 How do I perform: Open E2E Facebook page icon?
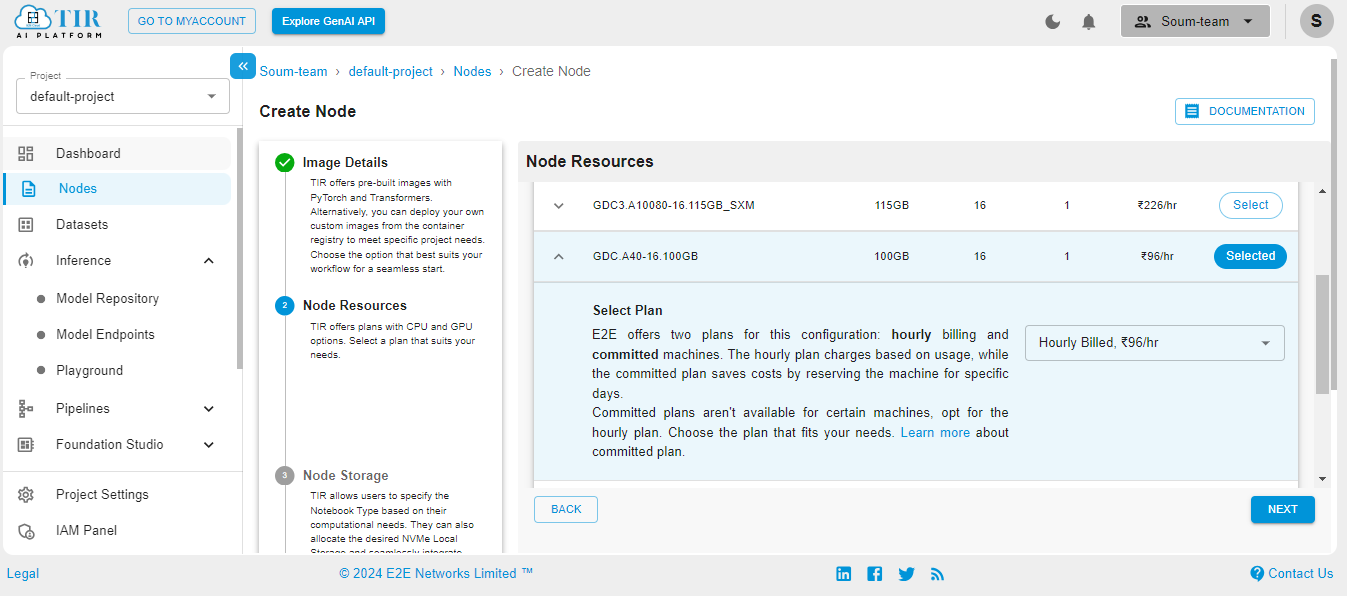pos(875,574)
